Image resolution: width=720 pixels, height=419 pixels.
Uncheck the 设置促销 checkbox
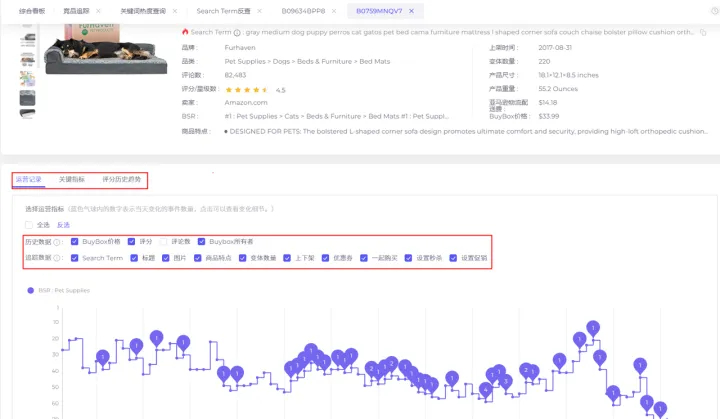[451, 258]
